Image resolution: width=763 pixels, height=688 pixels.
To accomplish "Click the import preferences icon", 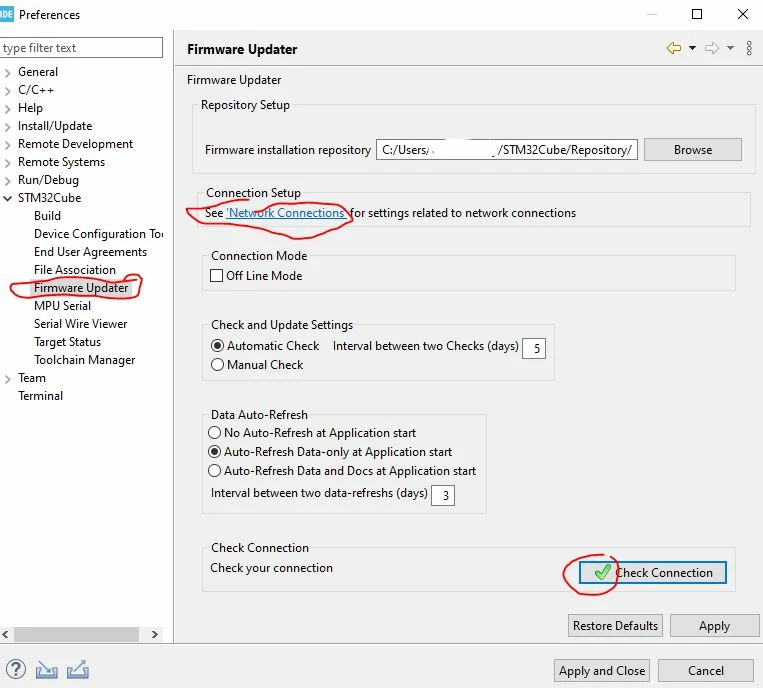I will pos(46,670).
